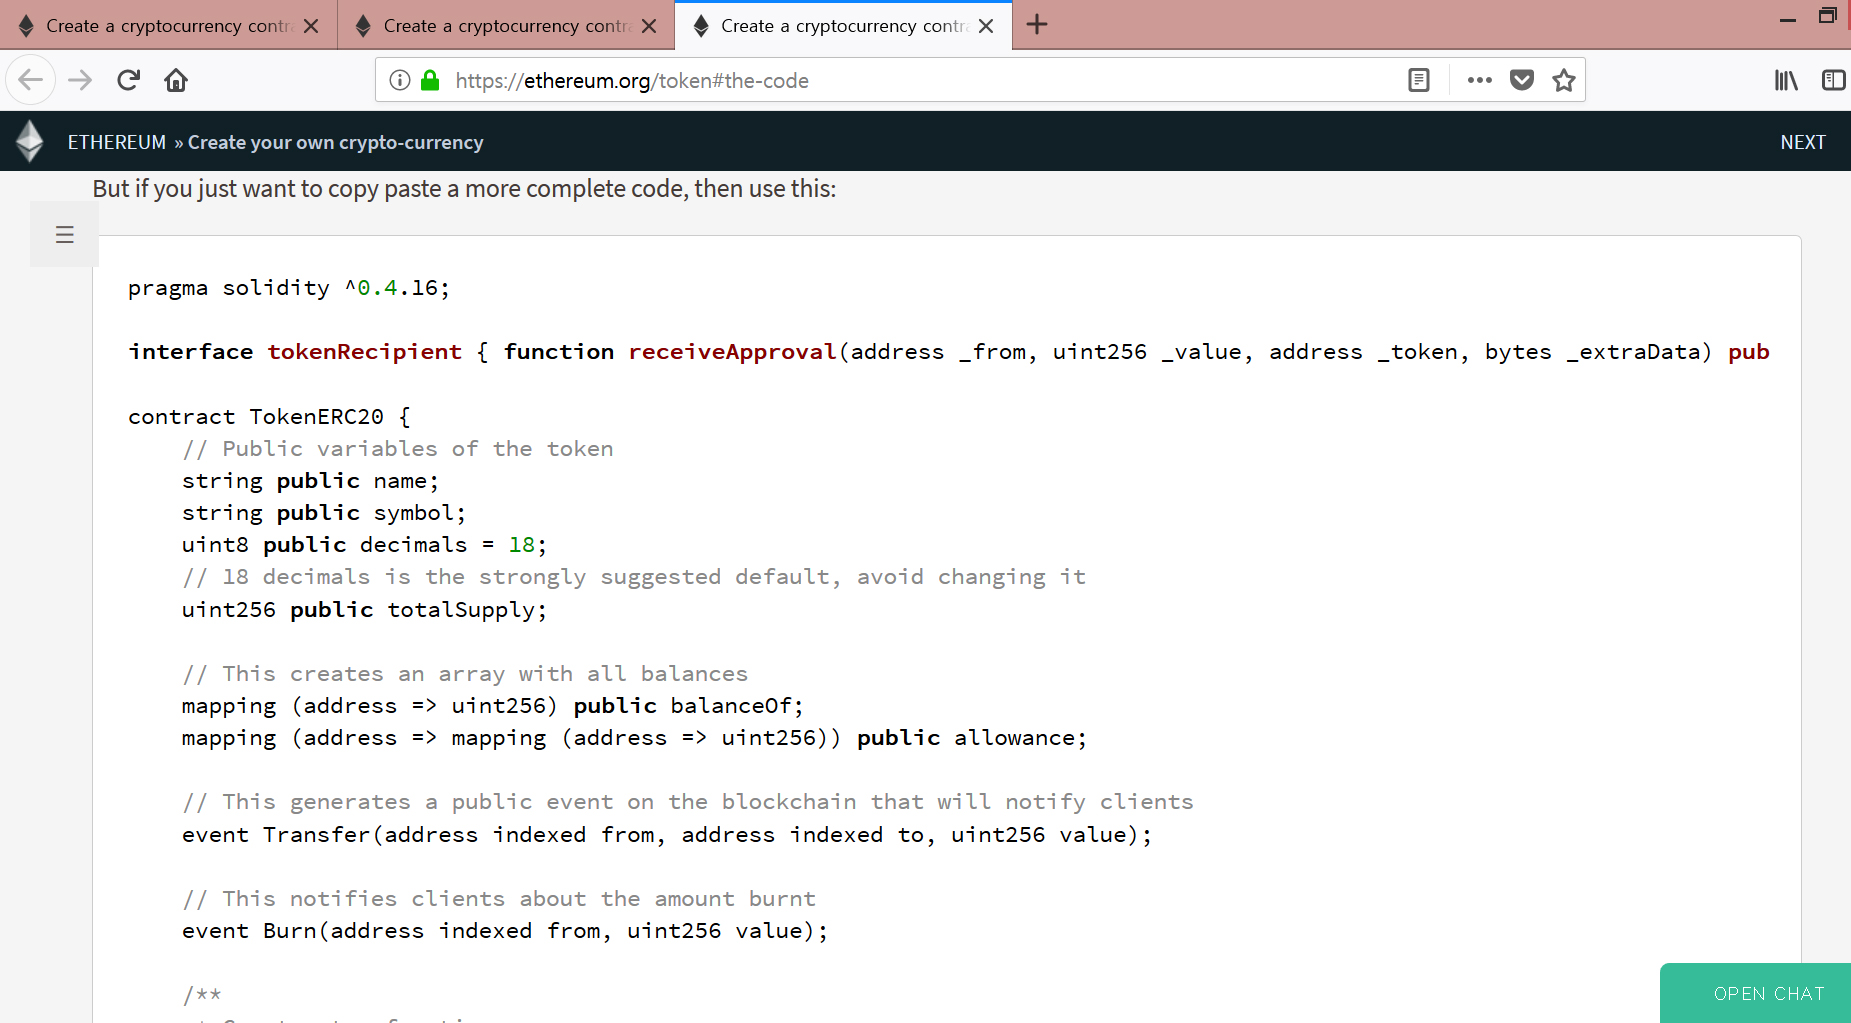Image resolution: width=1851 pixels, height=1023 pixels.
Task: Expand the hamburger table of contents menu
Action: (x=64, y=235)
